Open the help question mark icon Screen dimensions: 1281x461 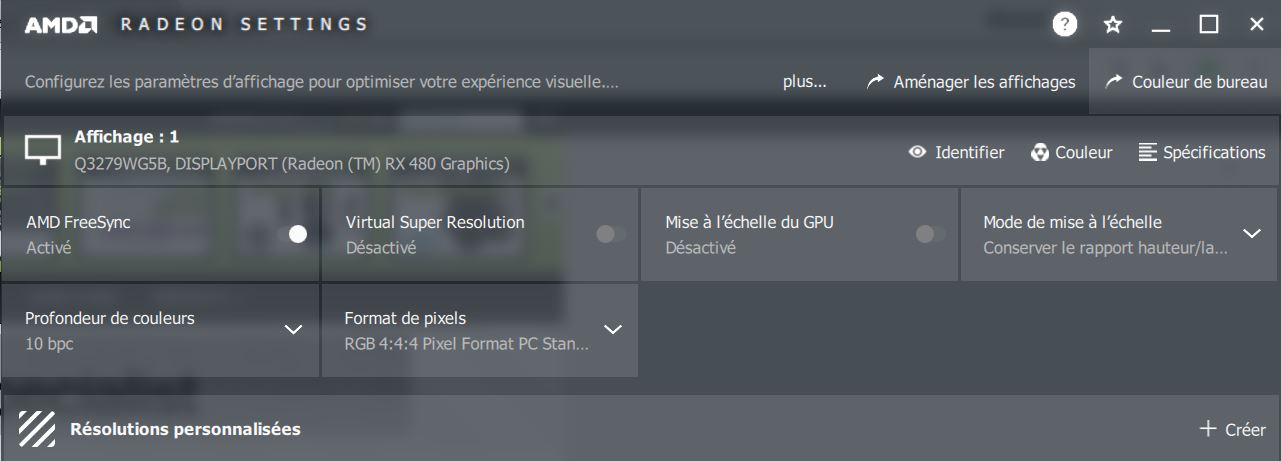tap(1065, 25)
